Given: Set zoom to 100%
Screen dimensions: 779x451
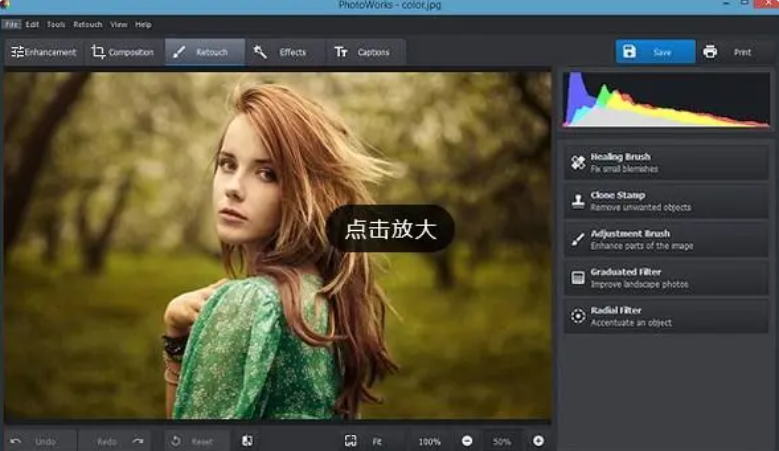Looking at the screenshot, I should click(429, 441).
